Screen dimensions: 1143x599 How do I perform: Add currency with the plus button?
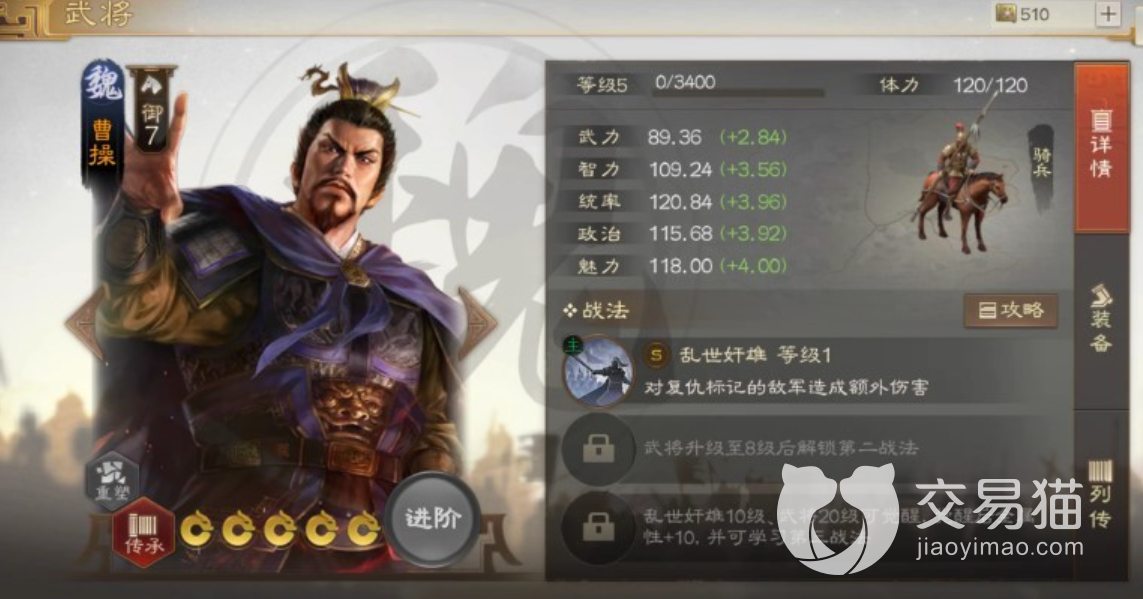(x=1108, y=13)
